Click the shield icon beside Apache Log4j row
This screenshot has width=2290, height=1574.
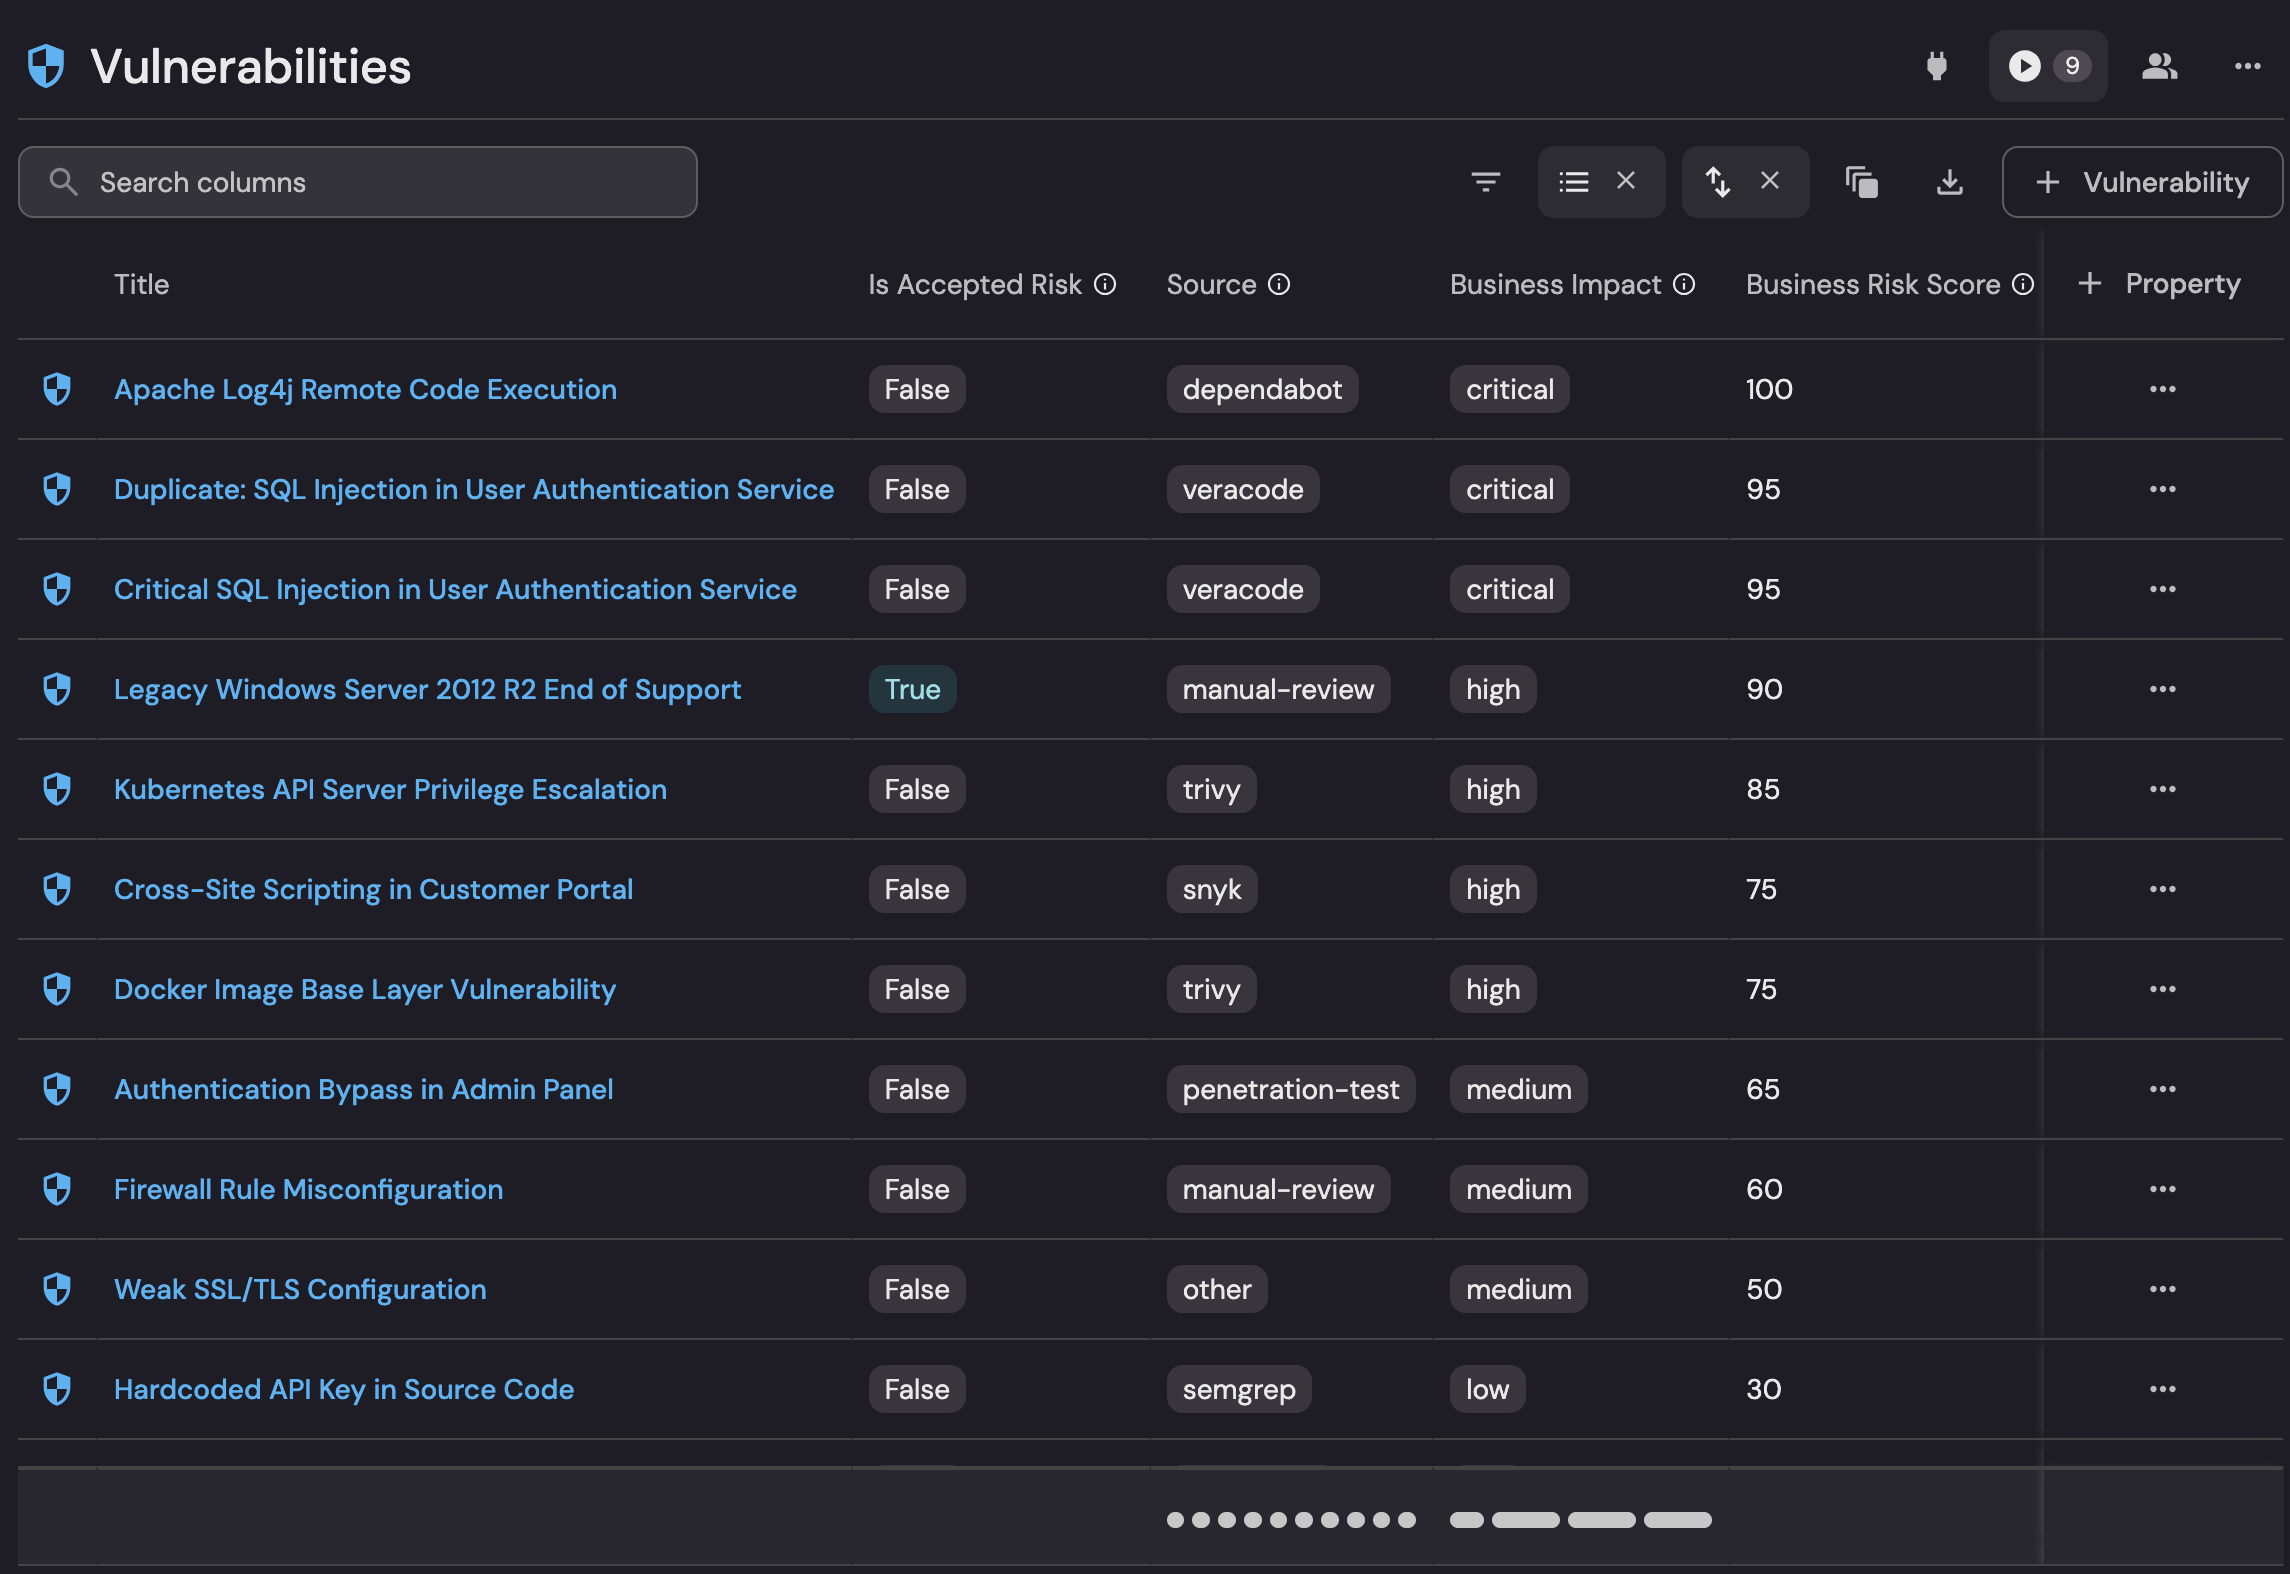click(x=57, y=389)
